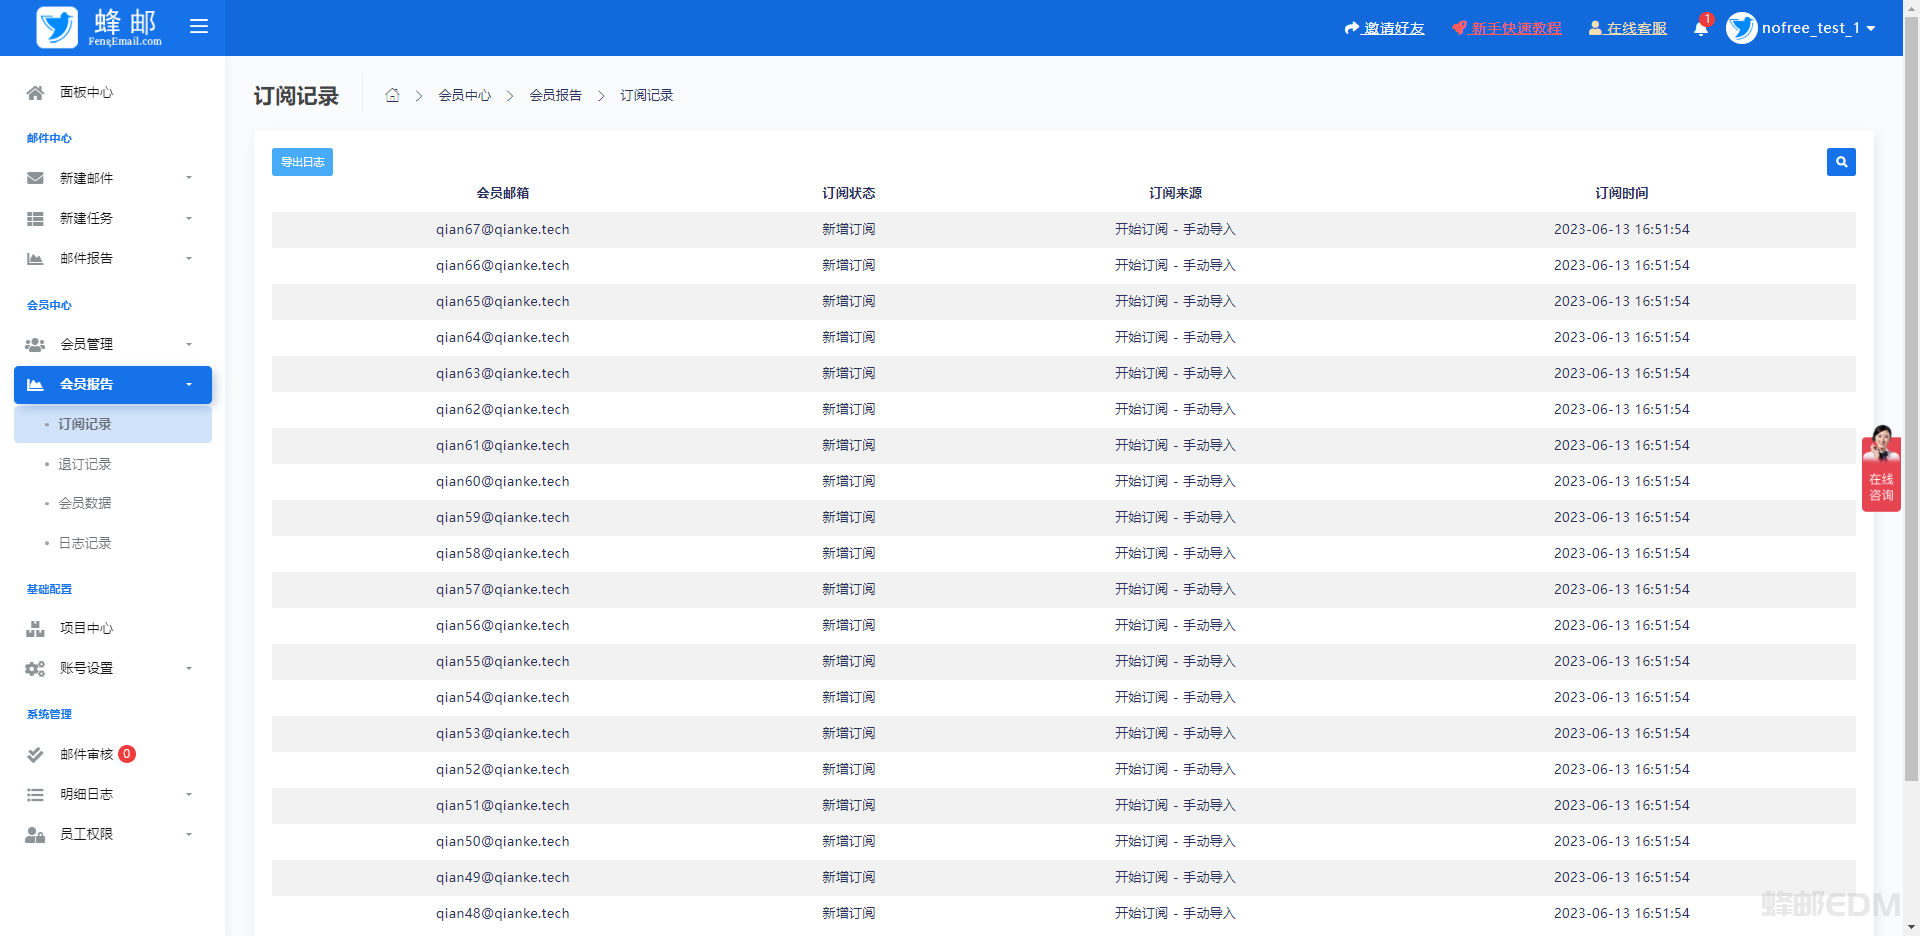Click the 导出日志 export button
Screen dimensions: 1920x936
pos(302,162)
